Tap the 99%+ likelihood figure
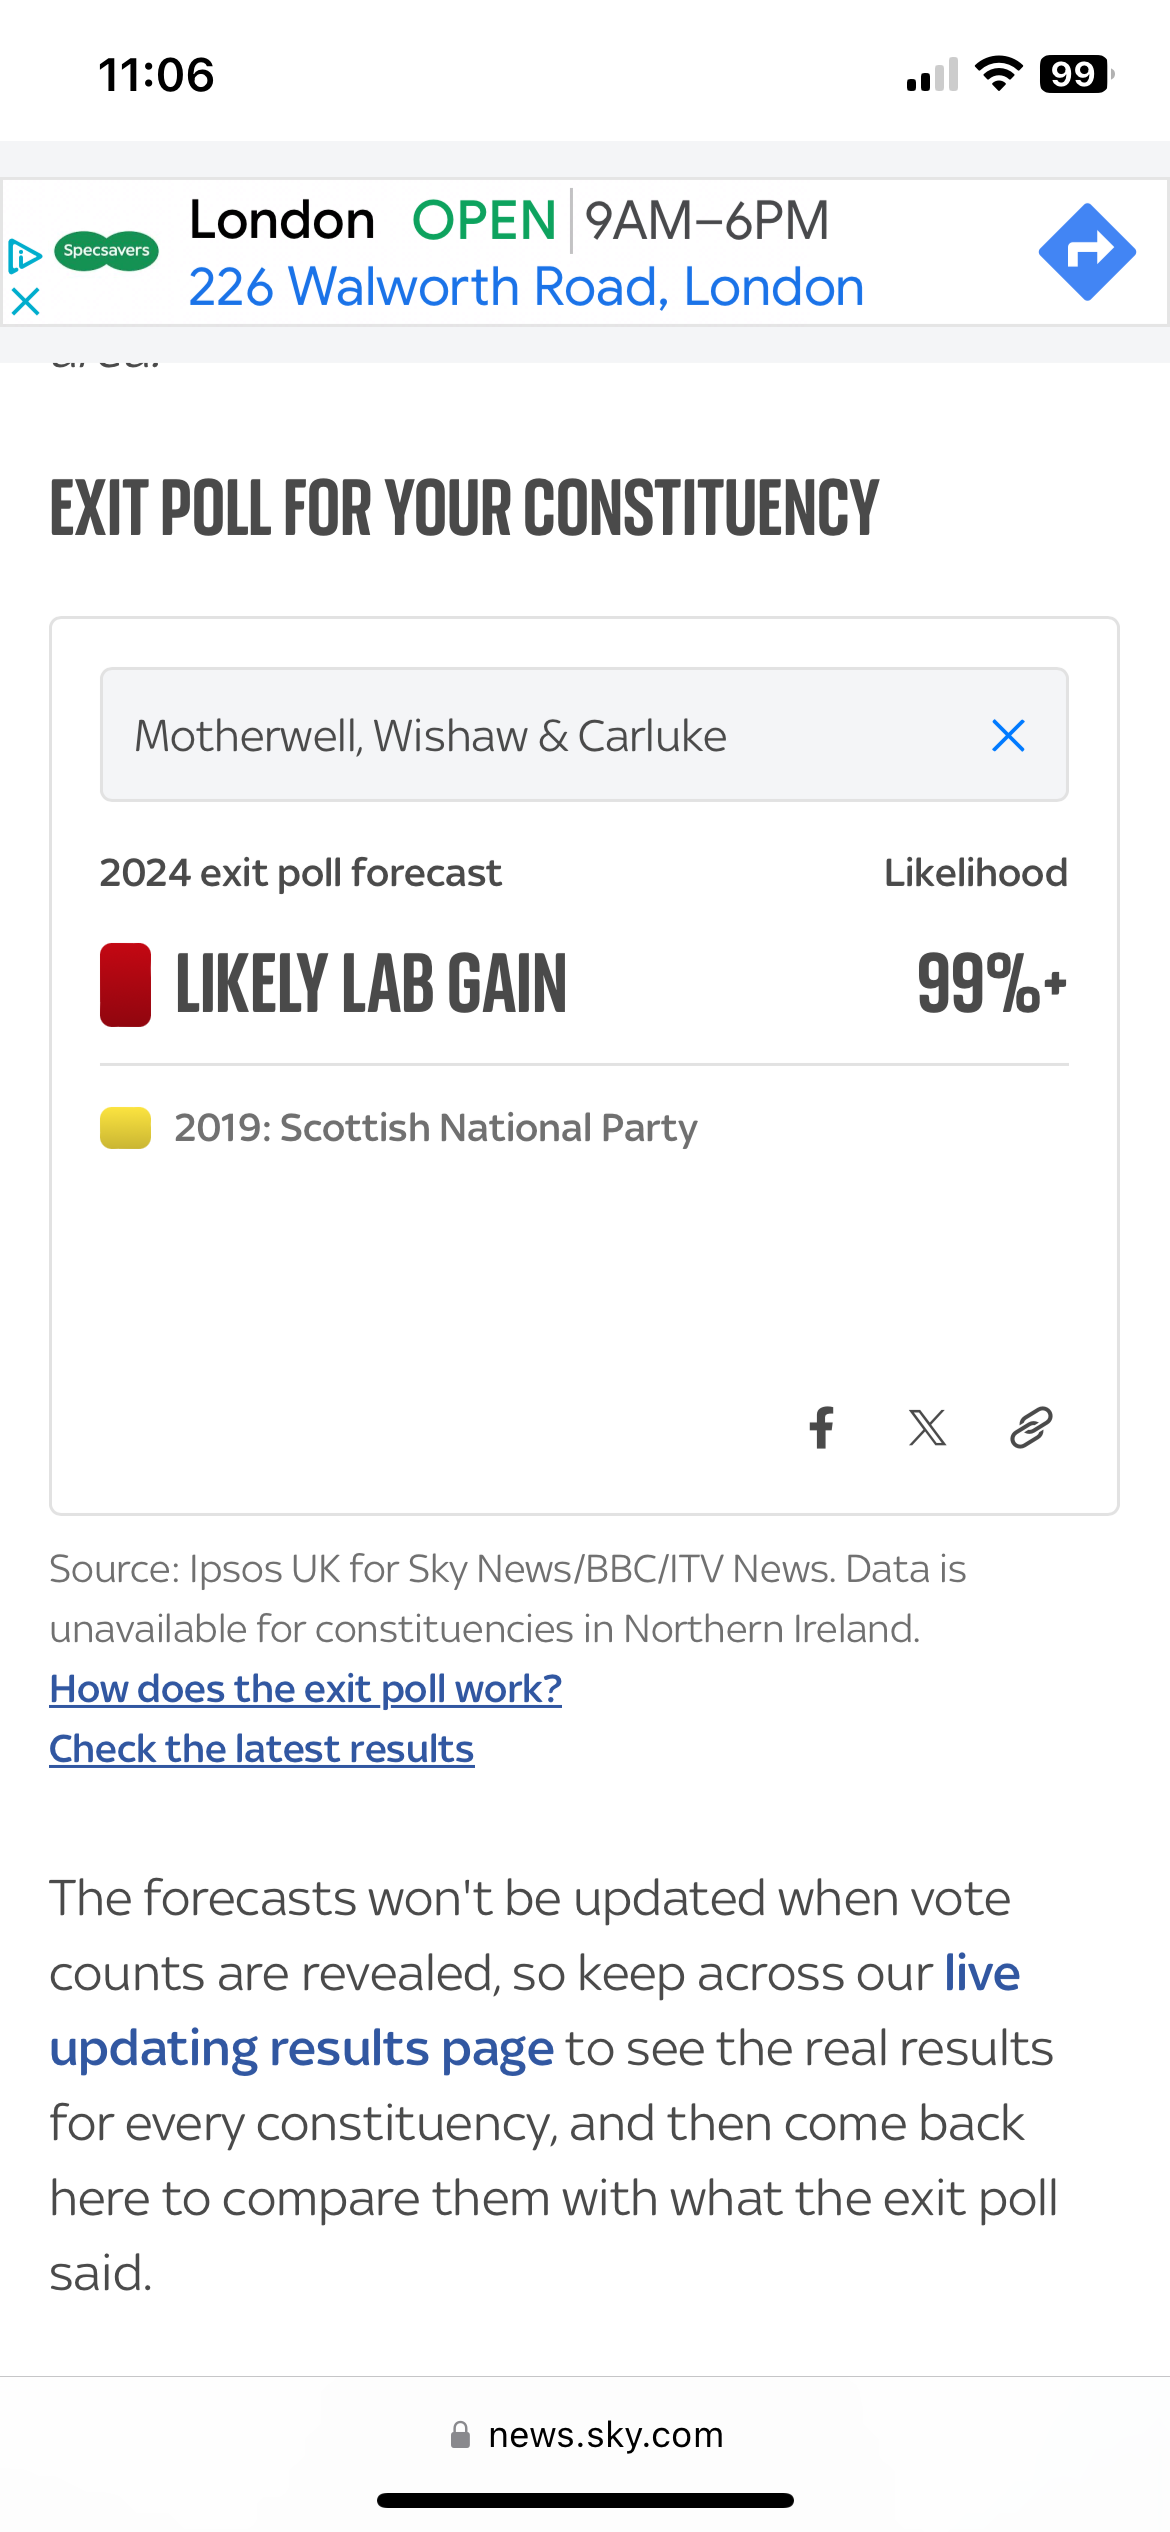 [x=992, y=984]
